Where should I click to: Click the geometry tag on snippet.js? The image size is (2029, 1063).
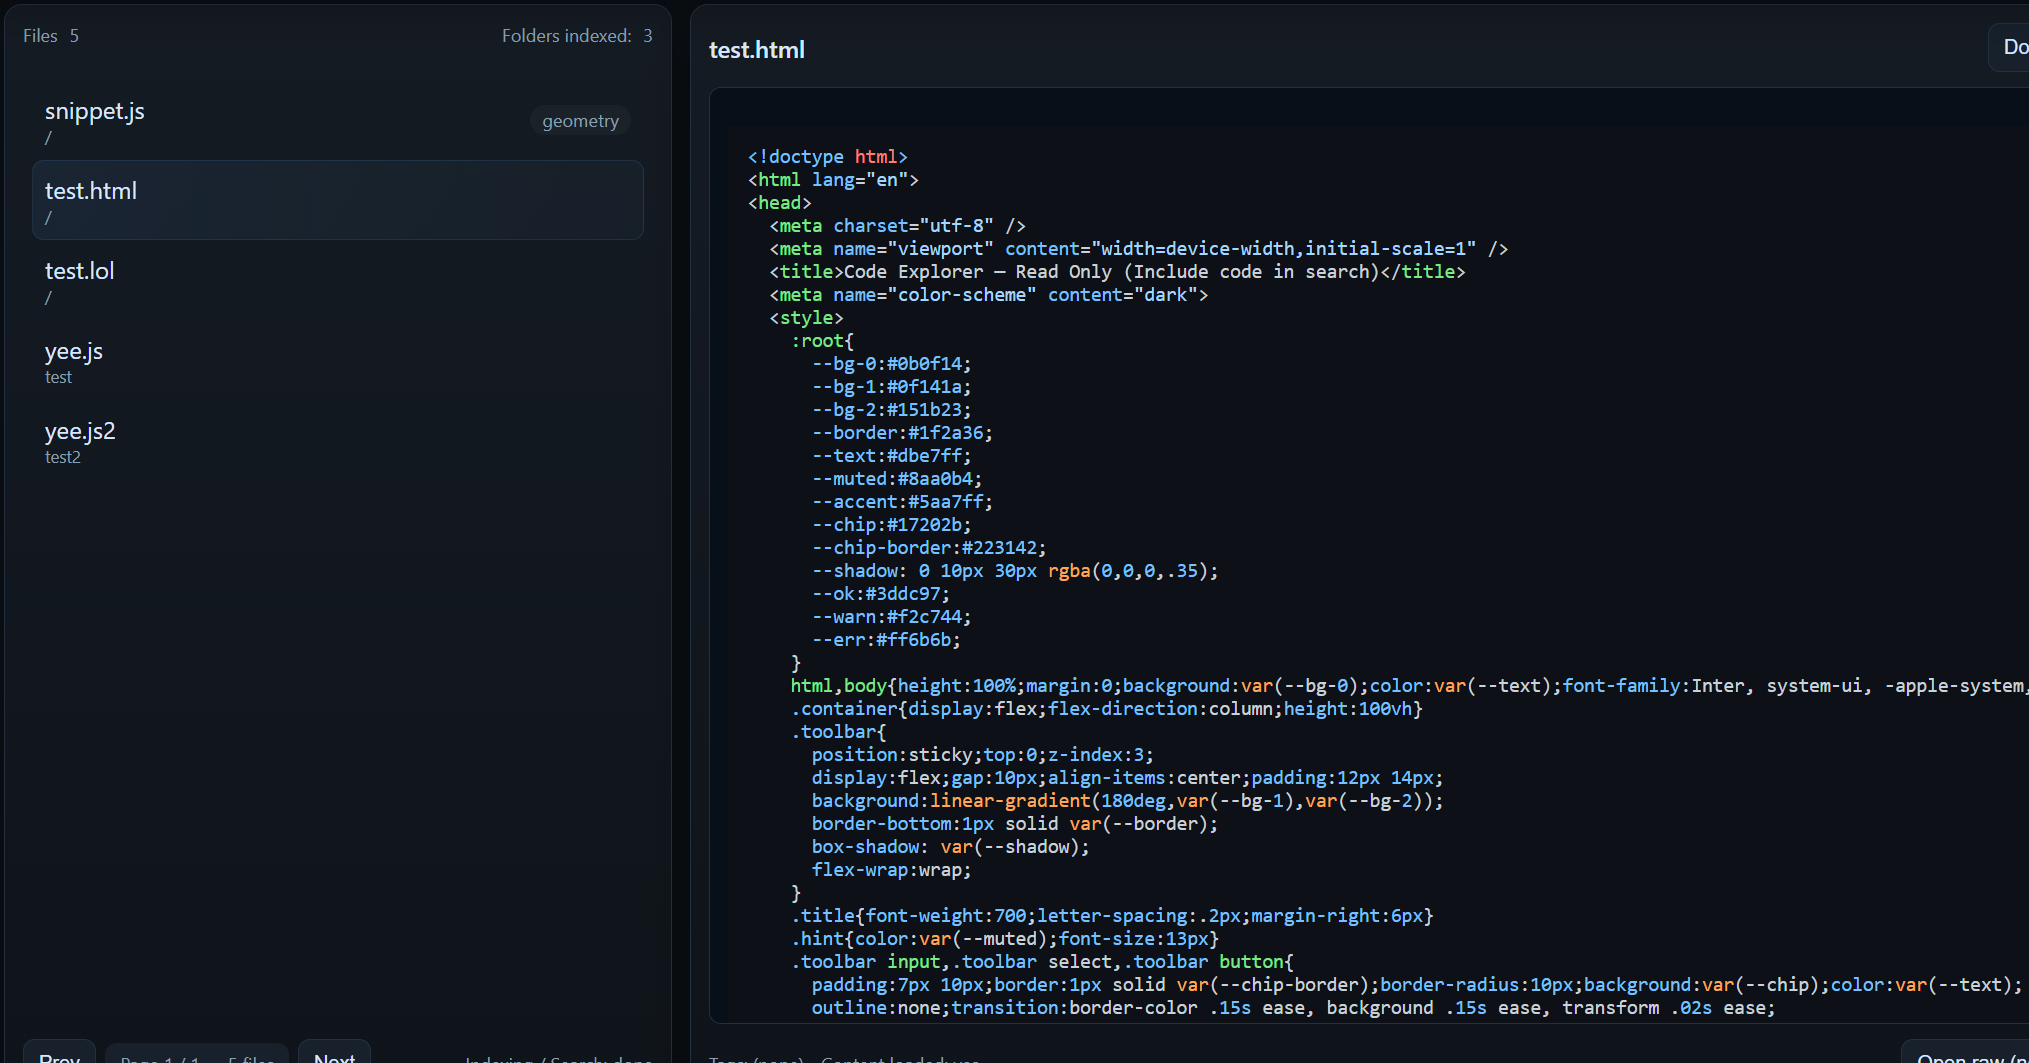580,121
